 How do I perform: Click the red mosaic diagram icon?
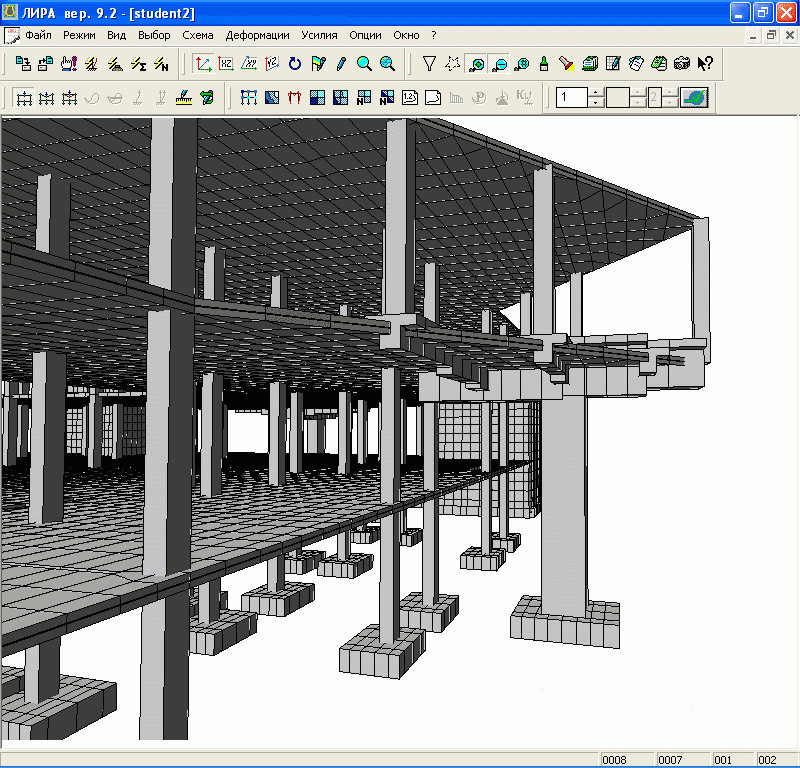[x=294, y=98]
